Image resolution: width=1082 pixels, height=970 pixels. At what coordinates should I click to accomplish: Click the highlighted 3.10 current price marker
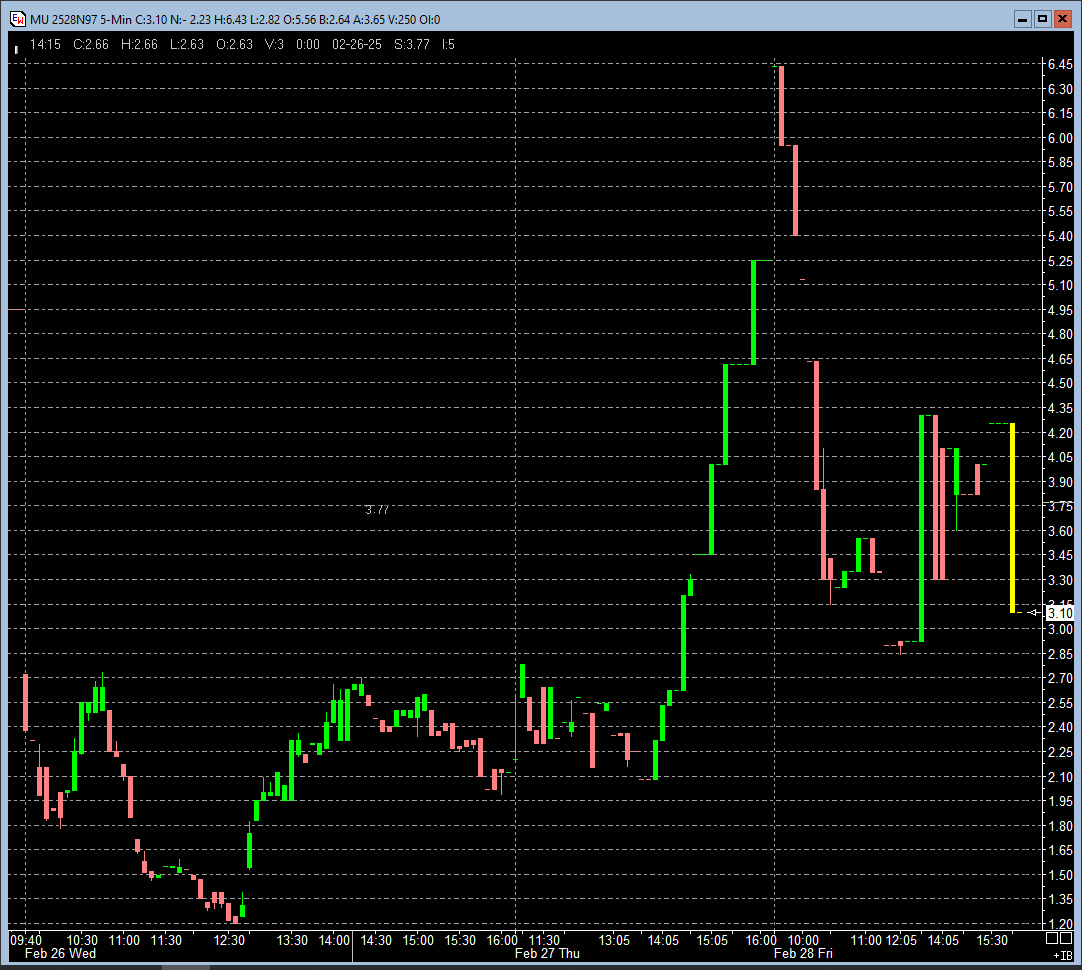click(x=1060, y=613)
